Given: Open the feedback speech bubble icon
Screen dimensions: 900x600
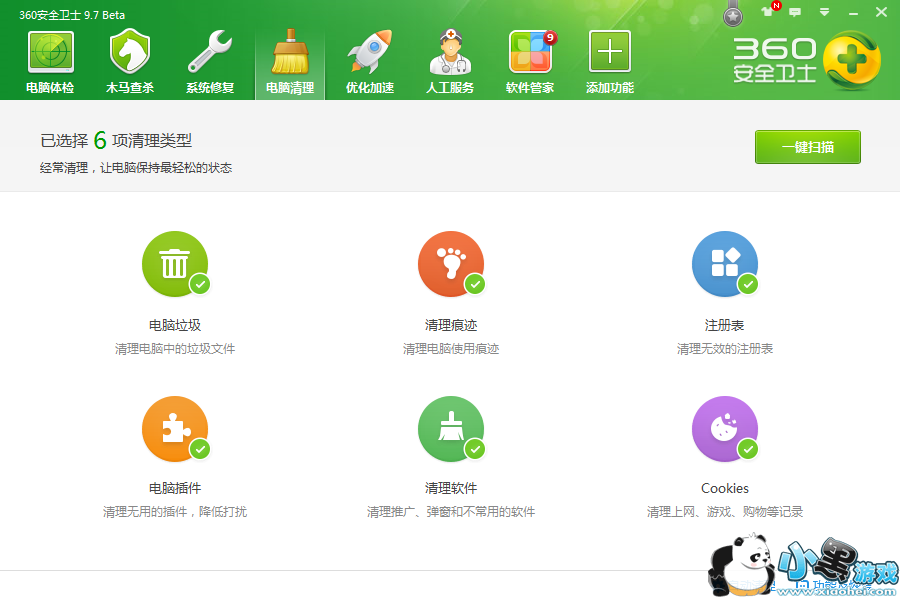Looking at the screenshot, I should 795,12.
